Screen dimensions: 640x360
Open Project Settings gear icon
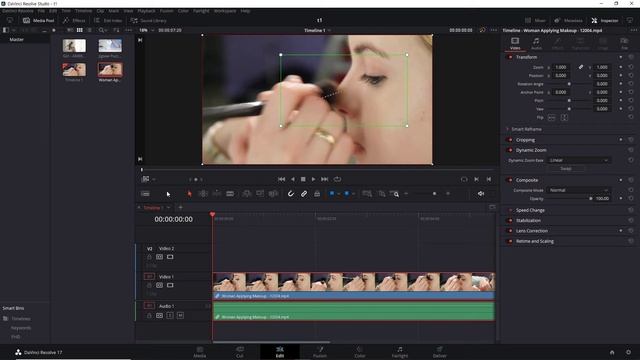pyautogui.click(x=628, y=352)
